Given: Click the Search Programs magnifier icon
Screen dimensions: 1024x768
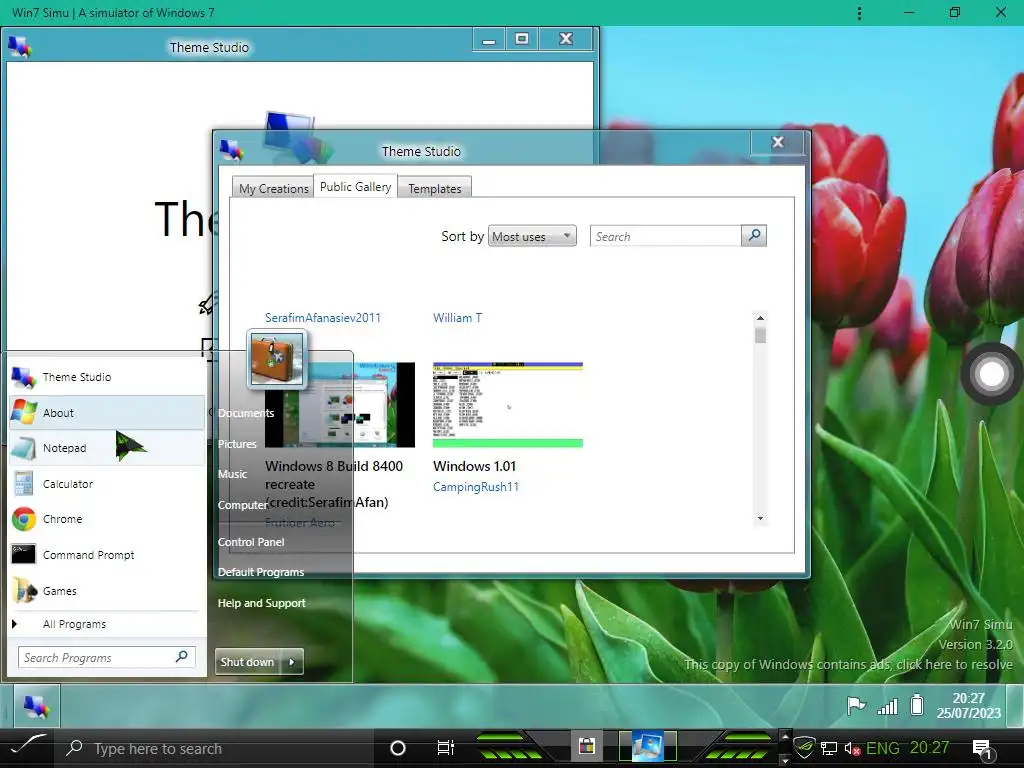Looking at the screenshot, I should click(182, 656).
